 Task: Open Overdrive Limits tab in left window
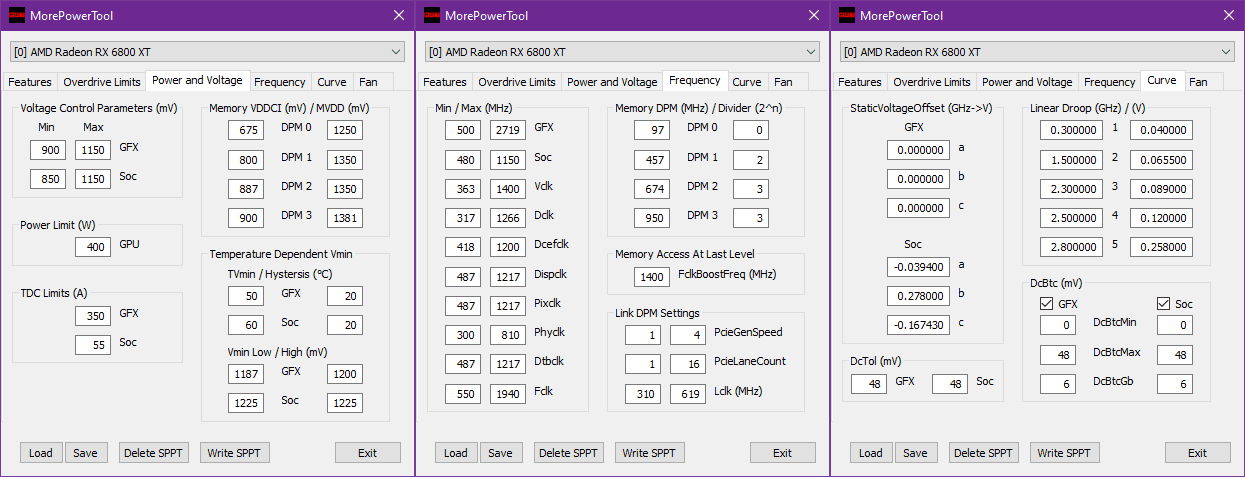[102, 82]
